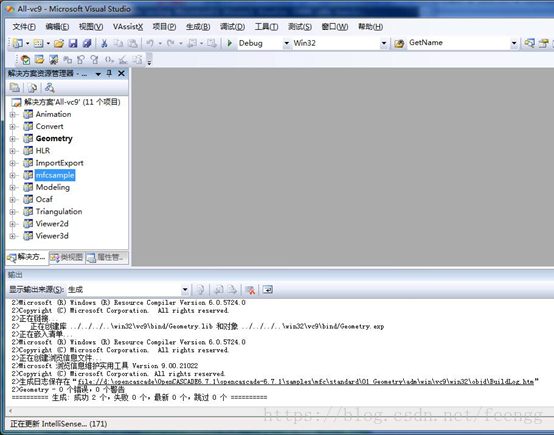Expand the Geometry project node
The width and height of the screenshot is (554, 435).
13,139
